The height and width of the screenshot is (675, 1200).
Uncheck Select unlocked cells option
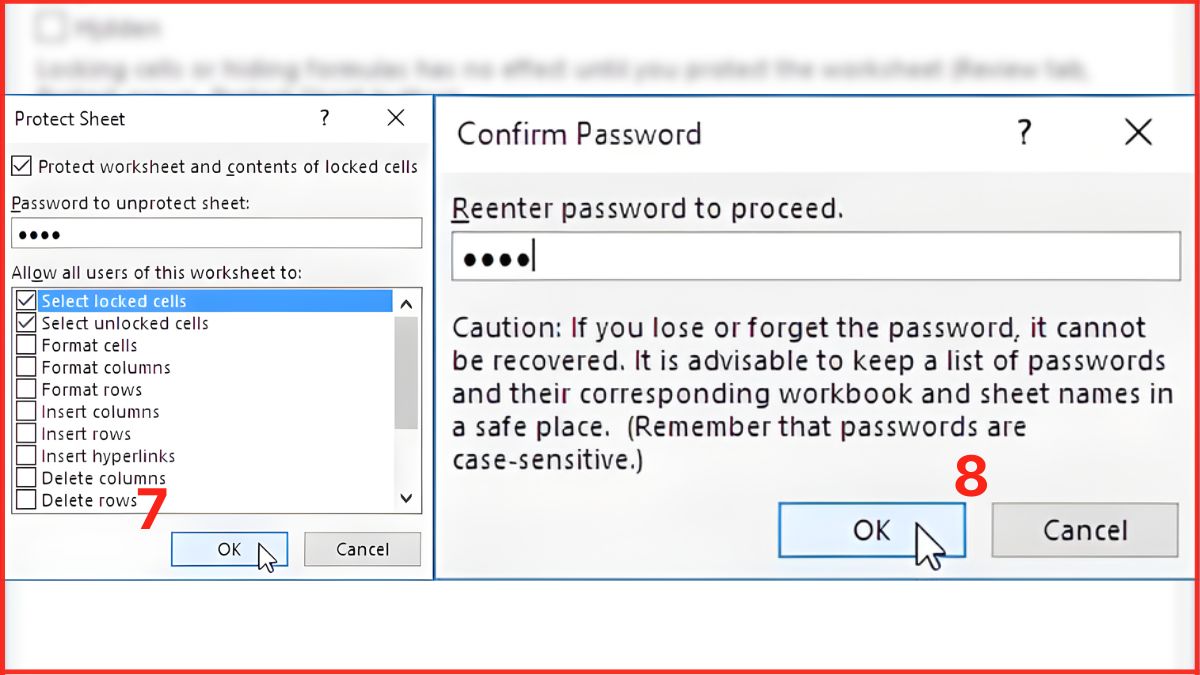coord(26,323)
